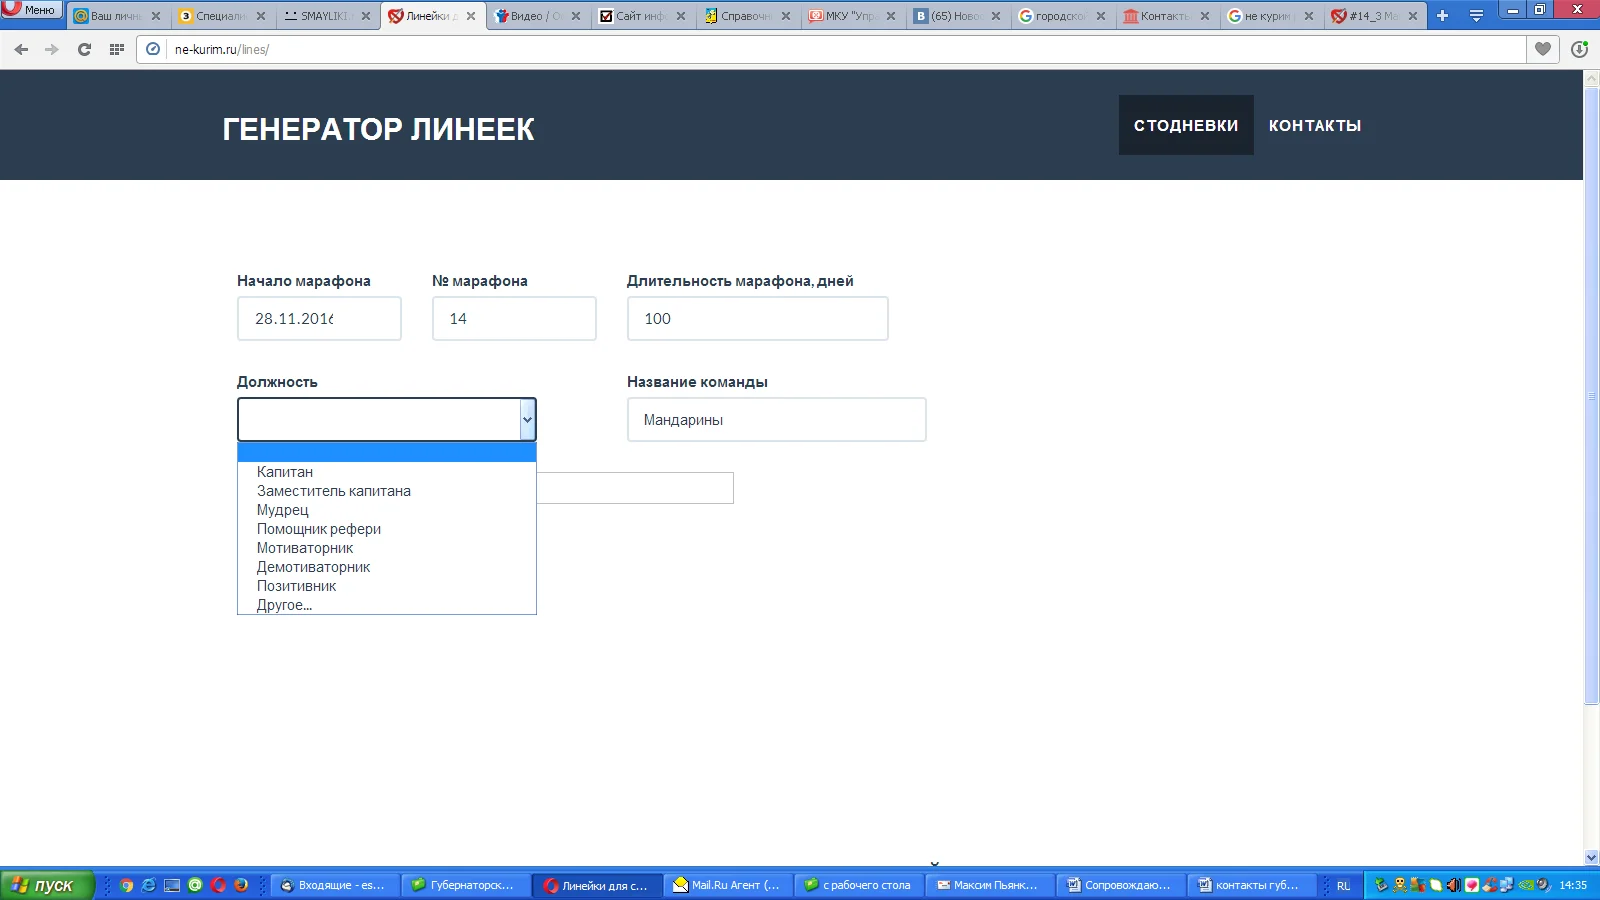Screen dimensions: 1600x900
Task: Switch to the 'Справочн' tab
Action: point(746,16)
